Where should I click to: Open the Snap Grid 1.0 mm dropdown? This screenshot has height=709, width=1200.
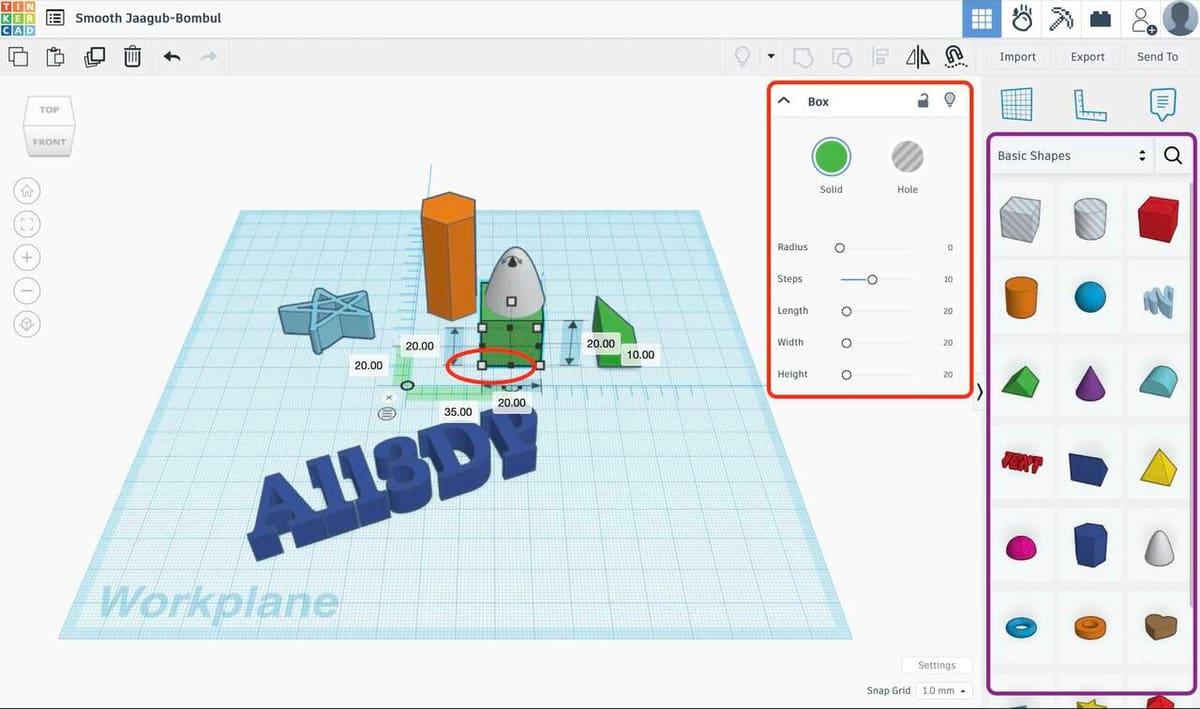(x=945, y=691)
